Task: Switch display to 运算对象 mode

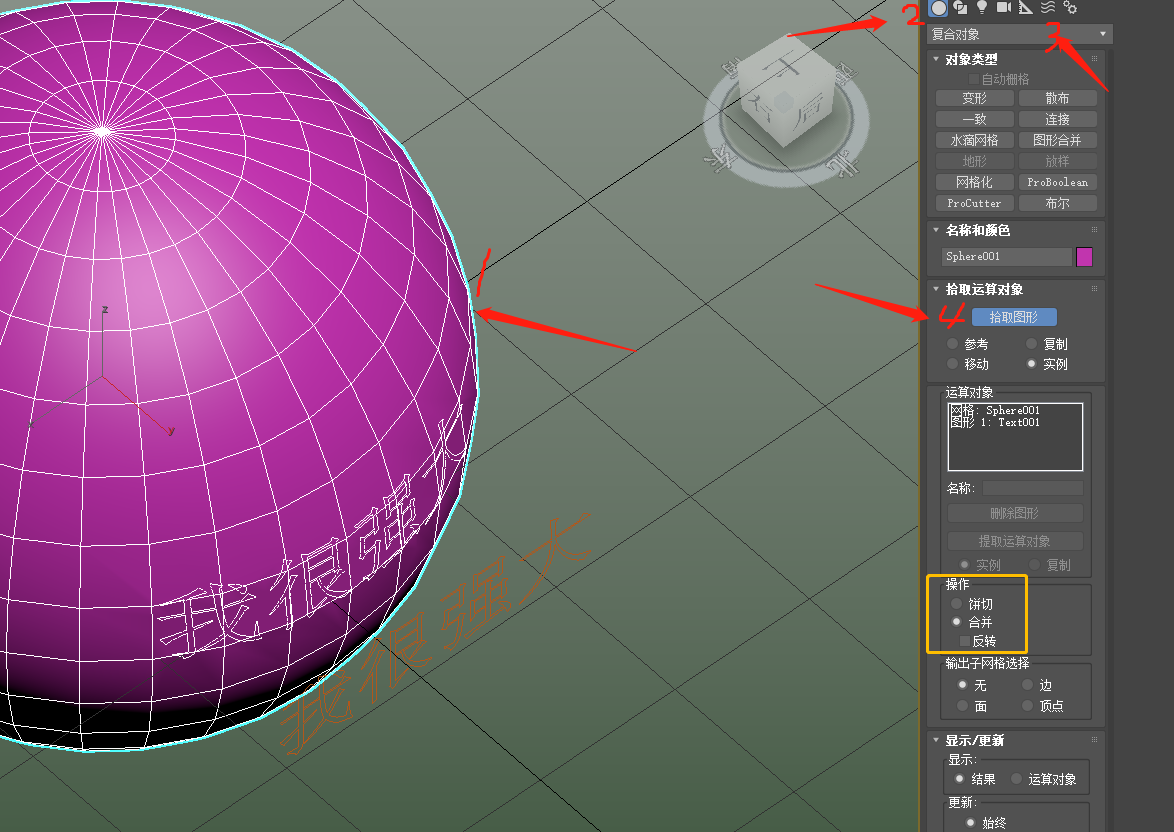Action: click(1015, 778)
